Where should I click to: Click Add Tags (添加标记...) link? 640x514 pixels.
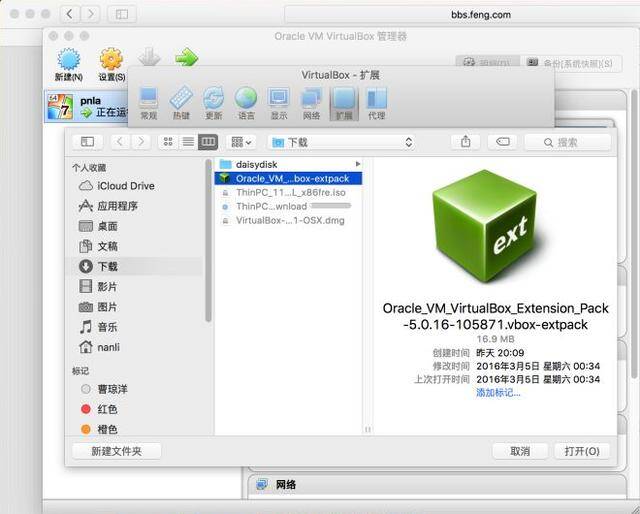[x=498, y=393]
